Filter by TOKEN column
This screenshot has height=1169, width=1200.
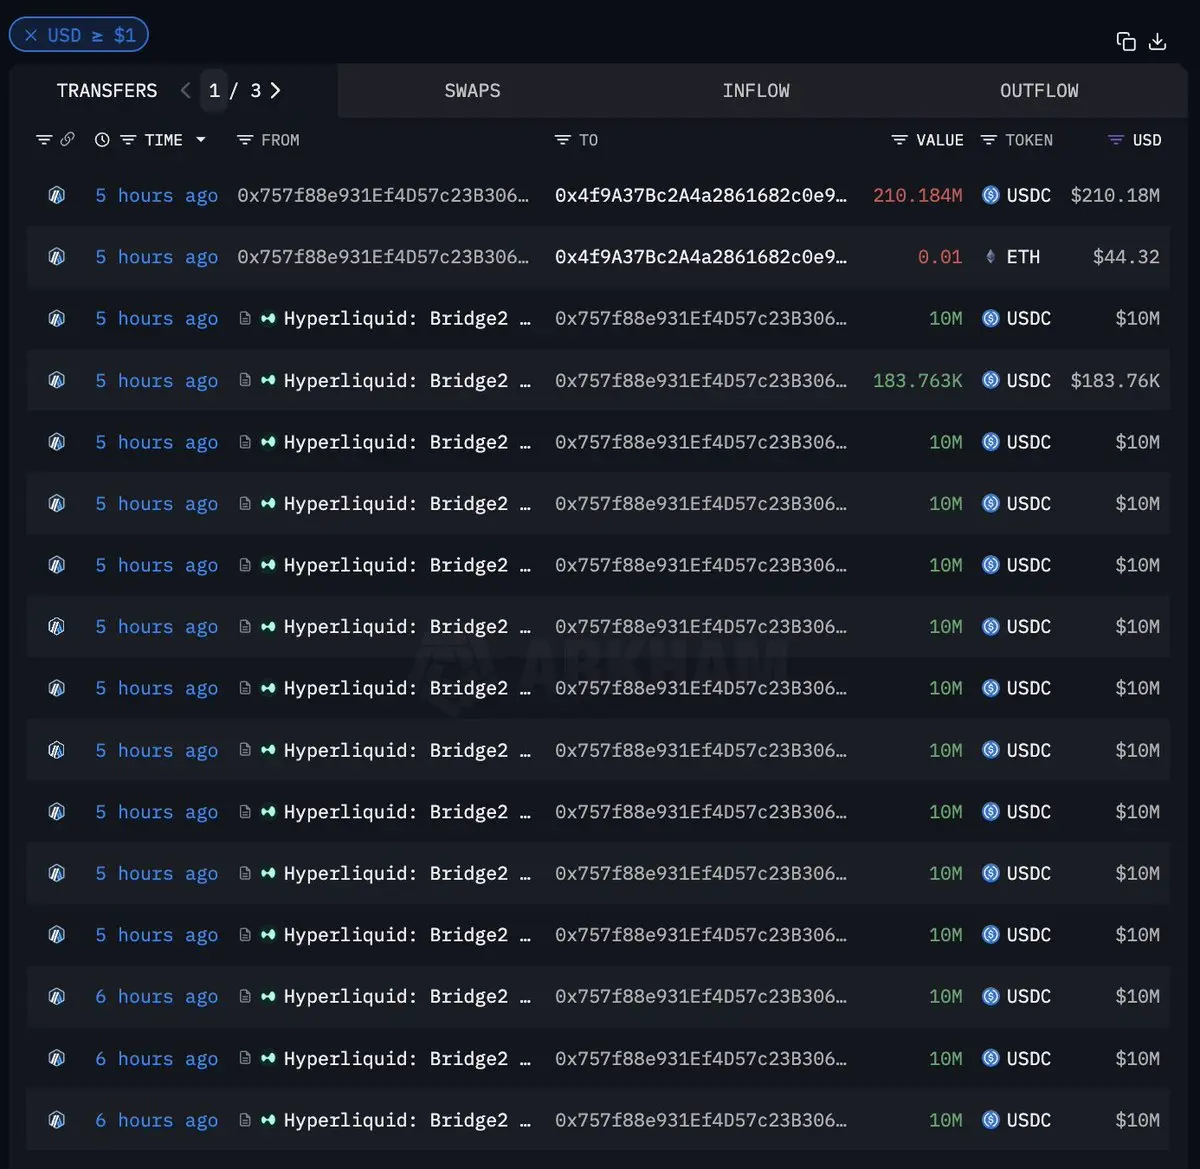(x=989, y=140)
